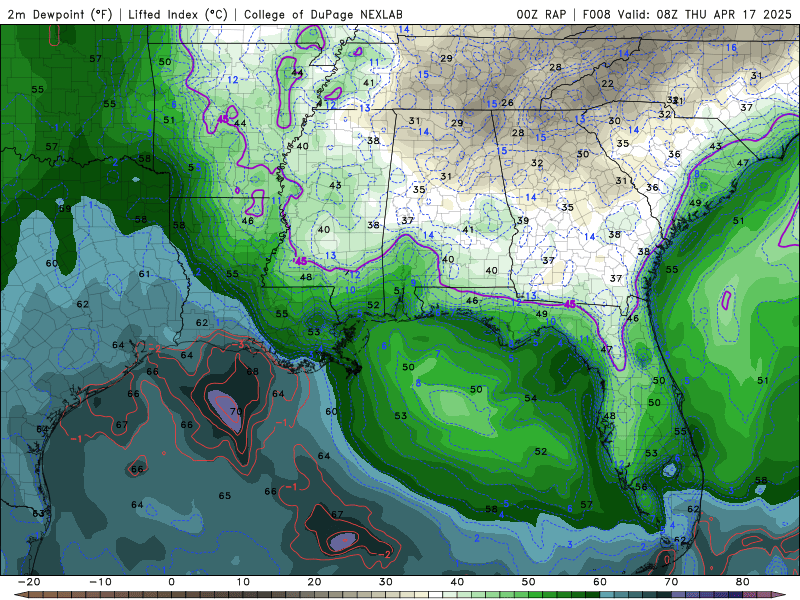Click the '-10' label on the color scale
The height and width of the screenshot is (600, 800).
click(100, 582)
